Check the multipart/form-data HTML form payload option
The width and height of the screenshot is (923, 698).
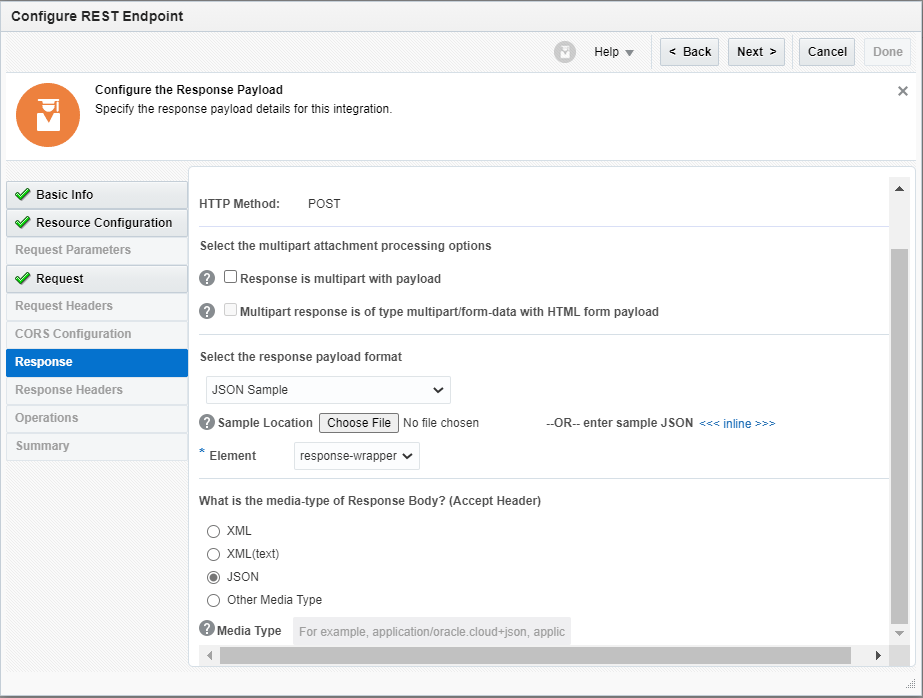point(230,310)
